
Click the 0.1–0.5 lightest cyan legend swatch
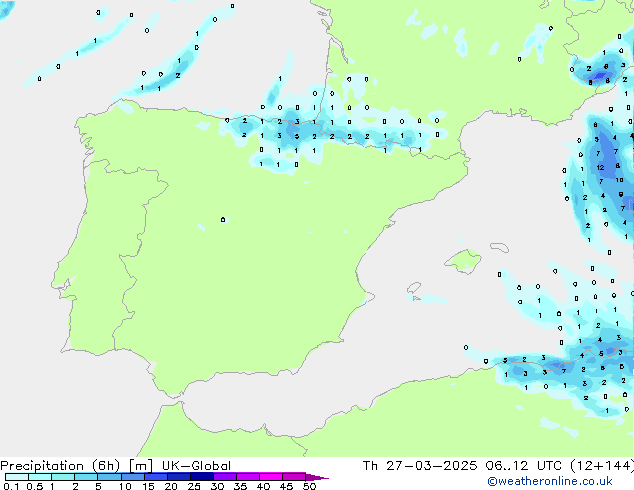tap(17, 477)
